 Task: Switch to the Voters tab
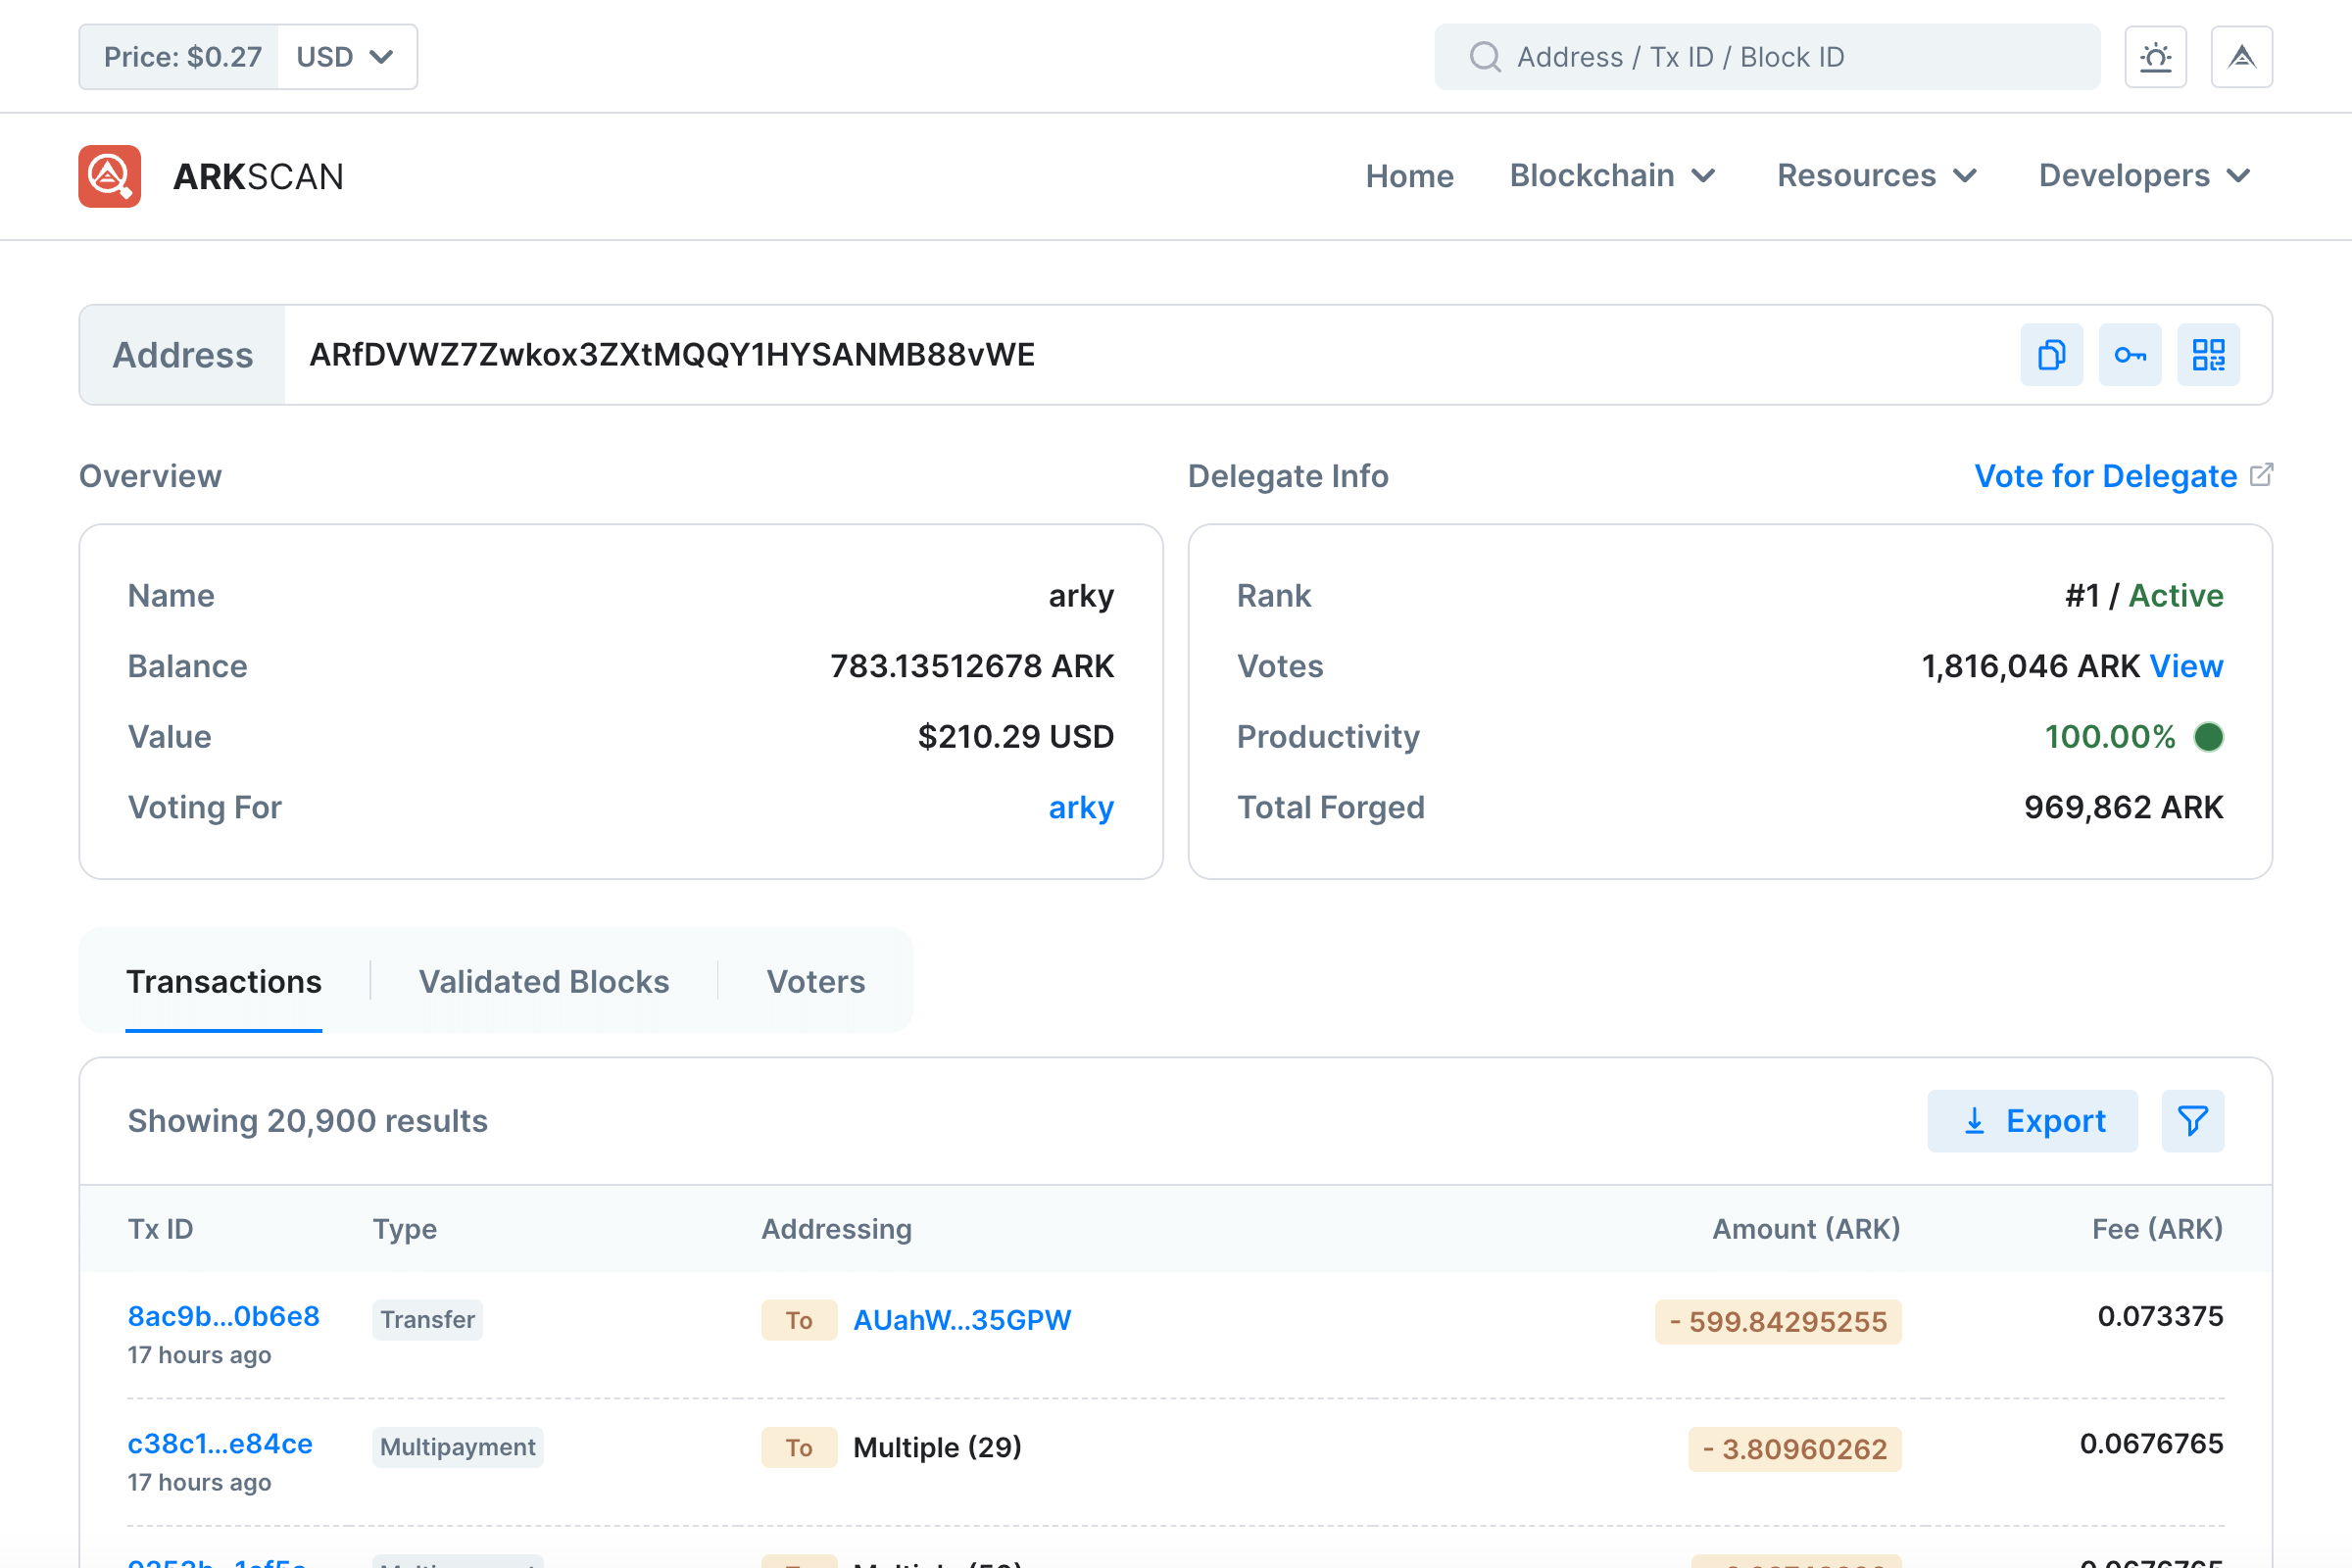815,982
